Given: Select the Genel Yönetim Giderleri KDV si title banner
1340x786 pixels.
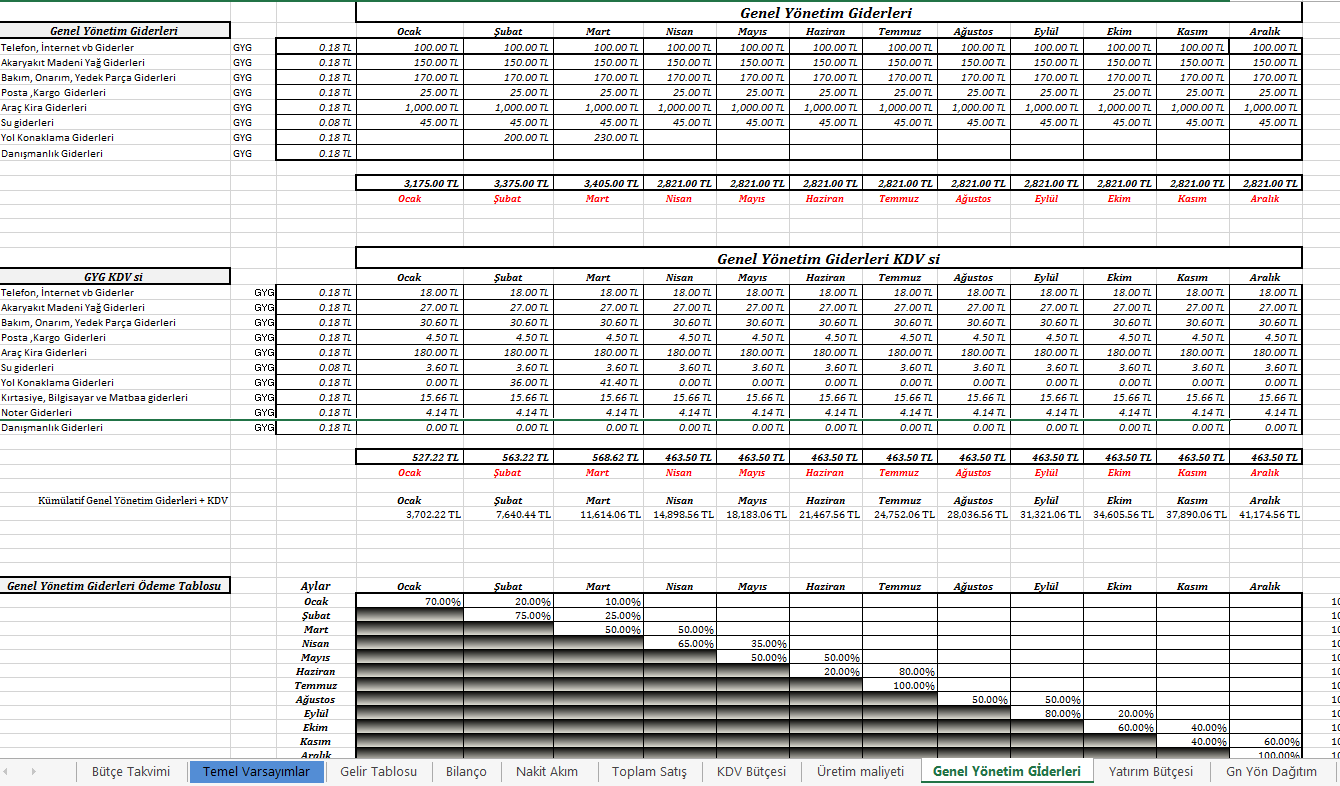Looking at the screenshot, I should 829,258.
